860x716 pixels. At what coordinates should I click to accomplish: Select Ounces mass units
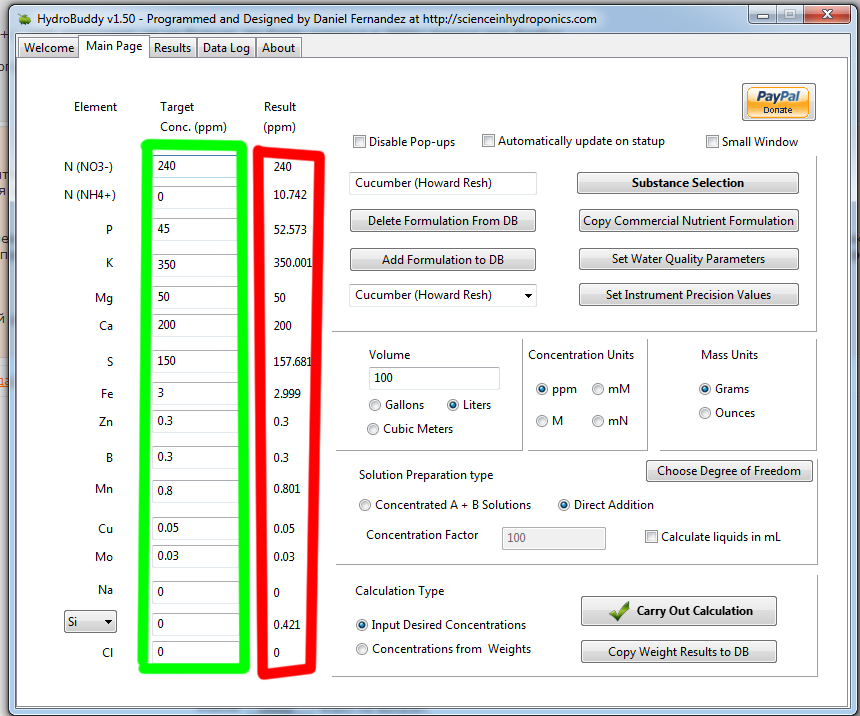click(x=705, y=413)
